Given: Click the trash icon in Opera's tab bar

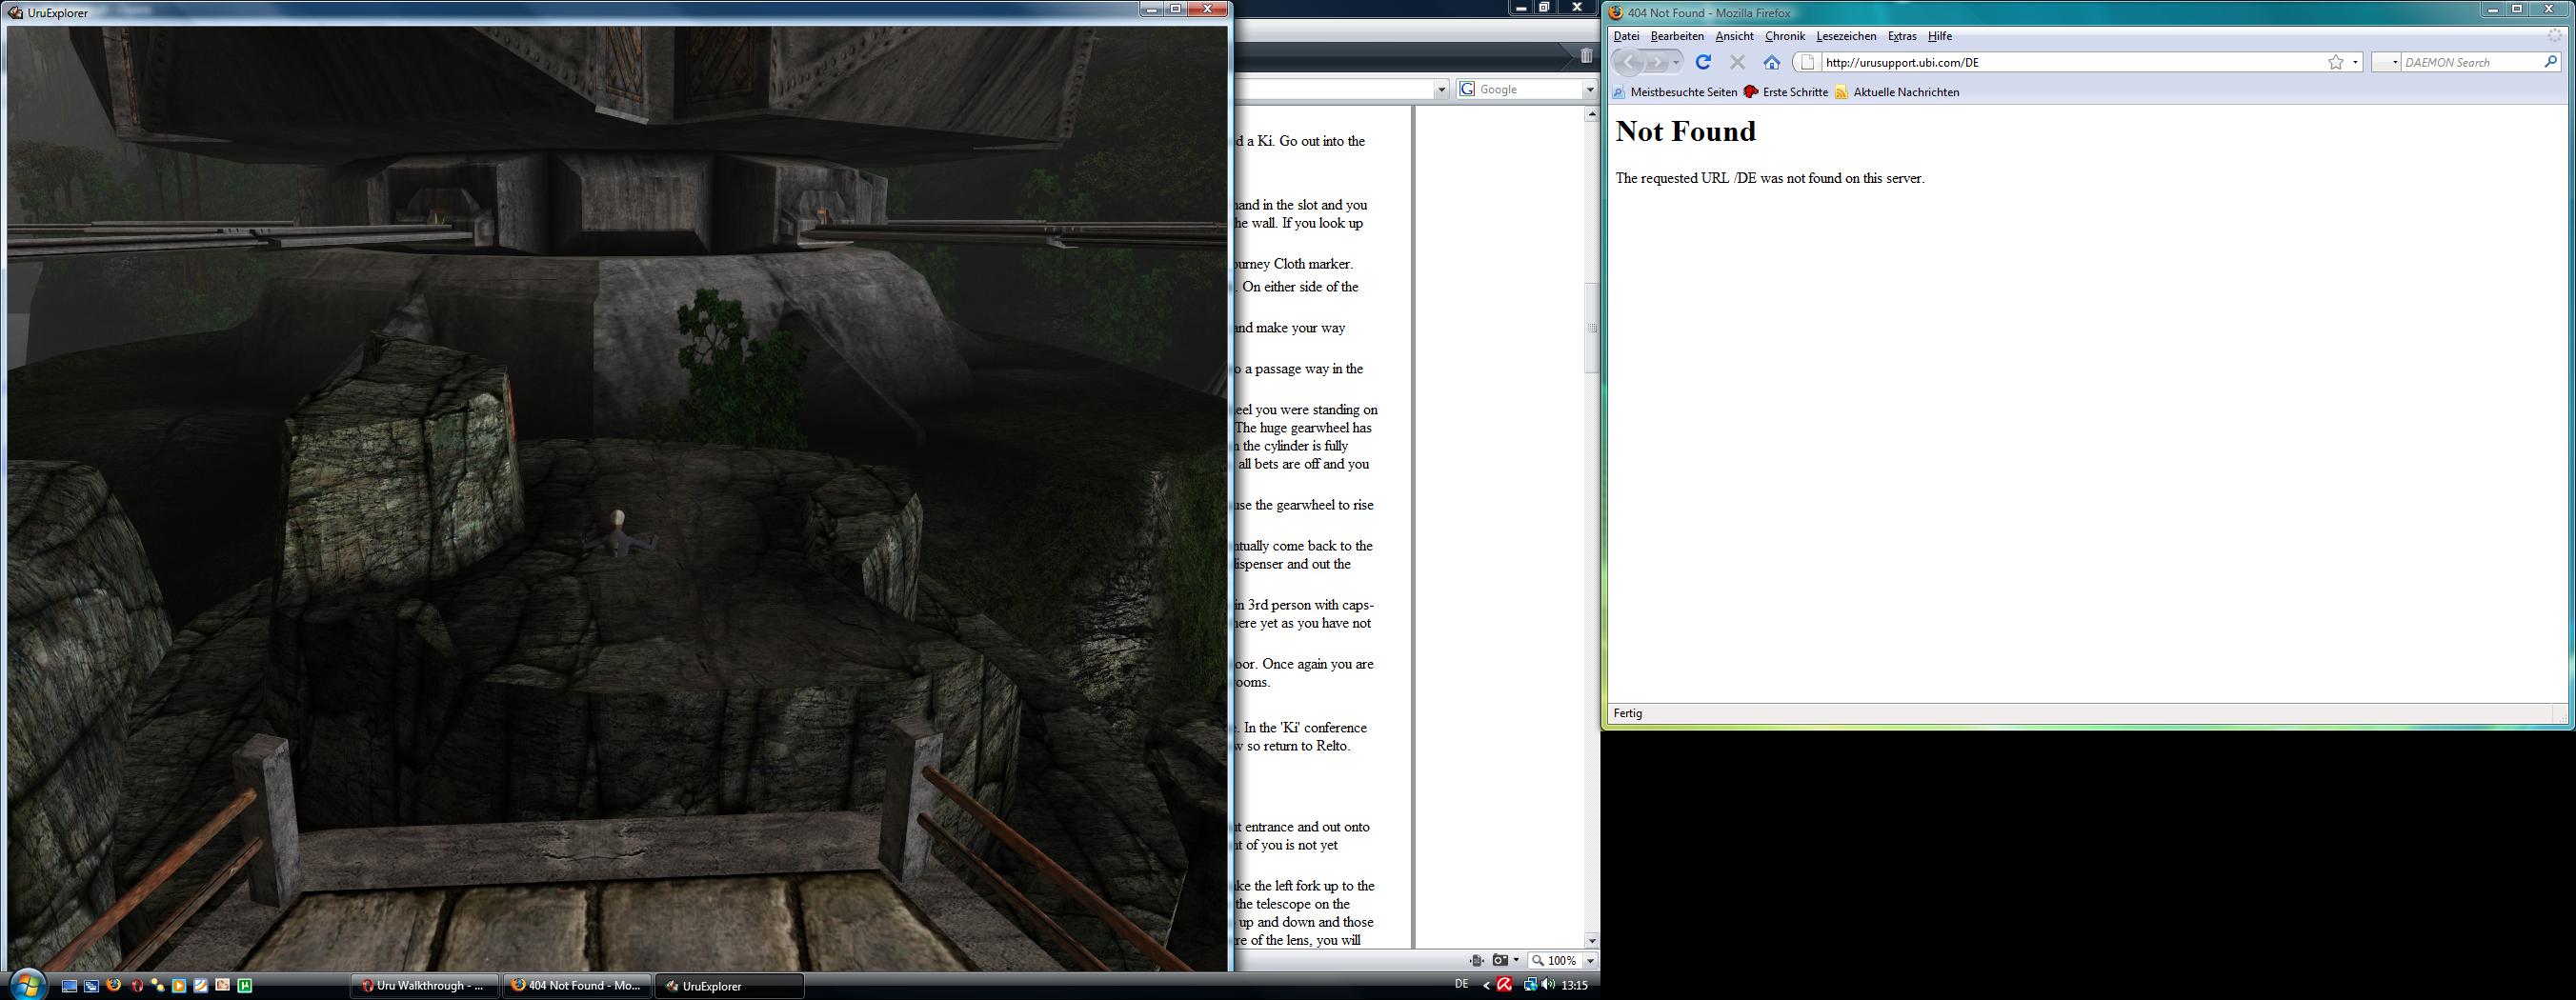Looking at the screenshot, I should tap(1586, 56).
